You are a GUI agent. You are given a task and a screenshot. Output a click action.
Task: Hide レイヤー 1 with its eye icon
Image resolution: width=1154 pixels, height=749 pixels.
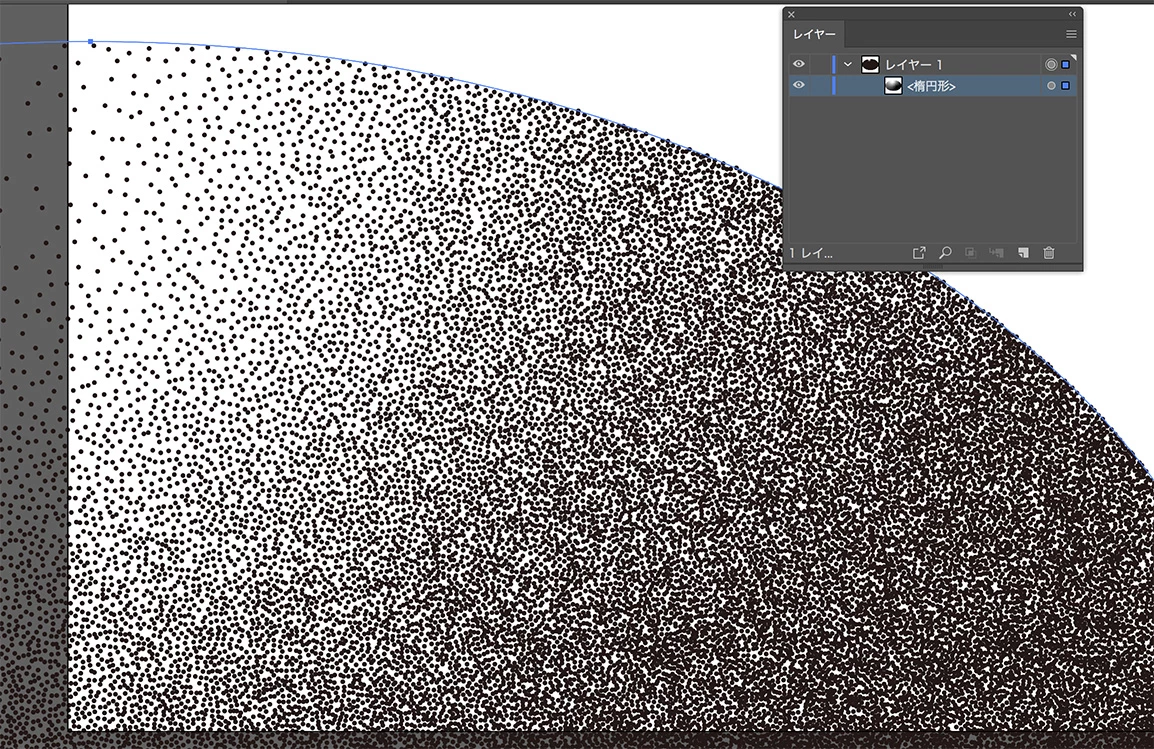coord(799,64)
